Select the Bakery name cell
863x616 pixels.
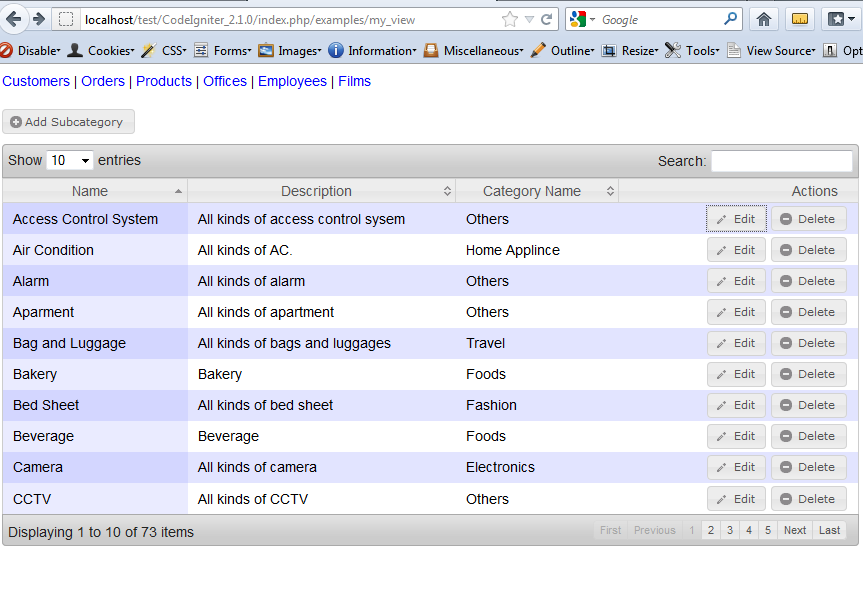[95, 374]
